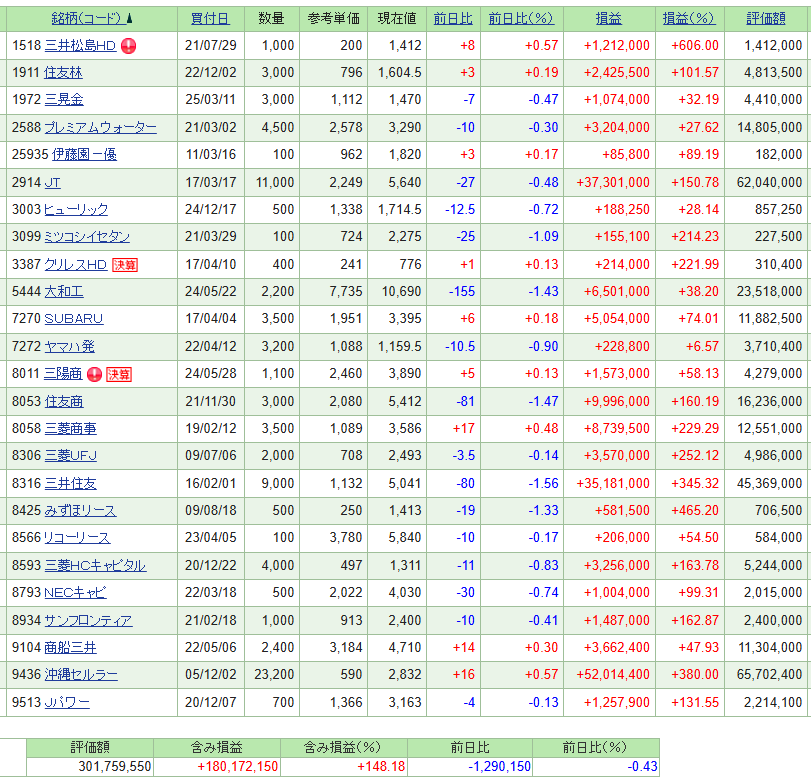Click the Jパワー stock link
The image size is (811, 784).
click(66, 703)
